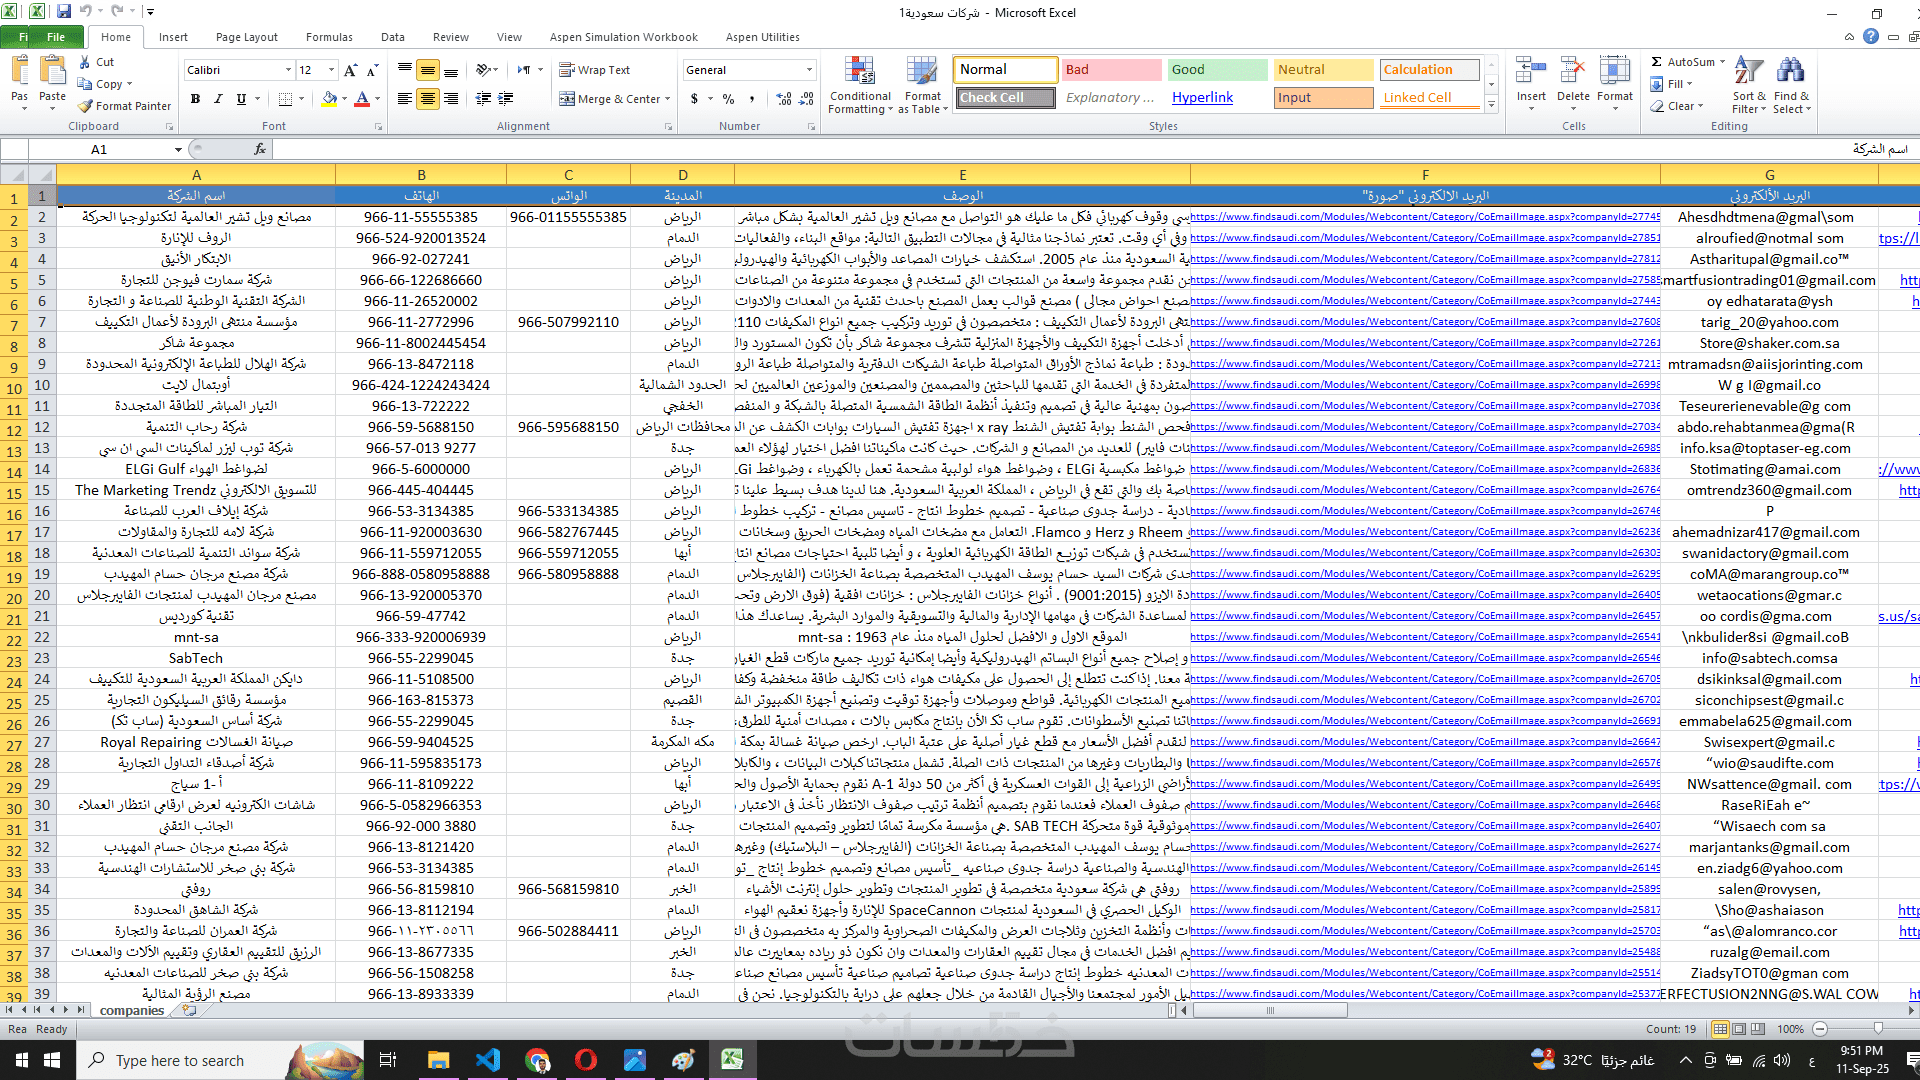Open the Aspen Simulation Workbook tab
This screenshot has height=1080, width=1920.
pos(623,37)
